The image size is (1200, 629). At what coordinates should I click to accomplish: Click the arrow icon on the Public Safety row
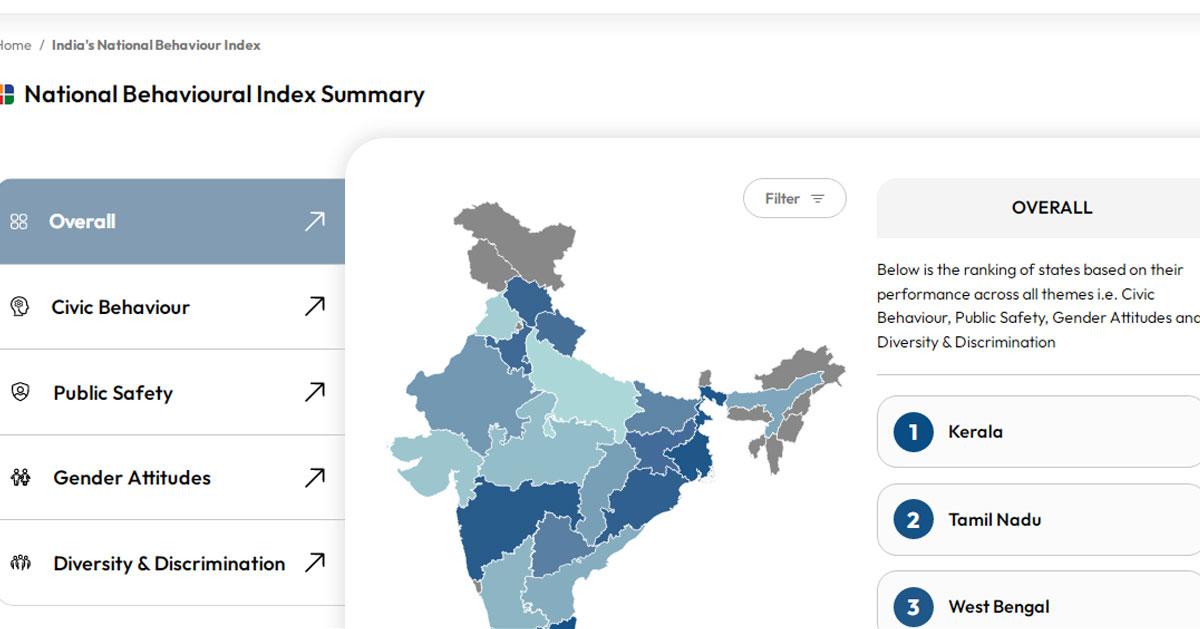(x=313, y=391)
